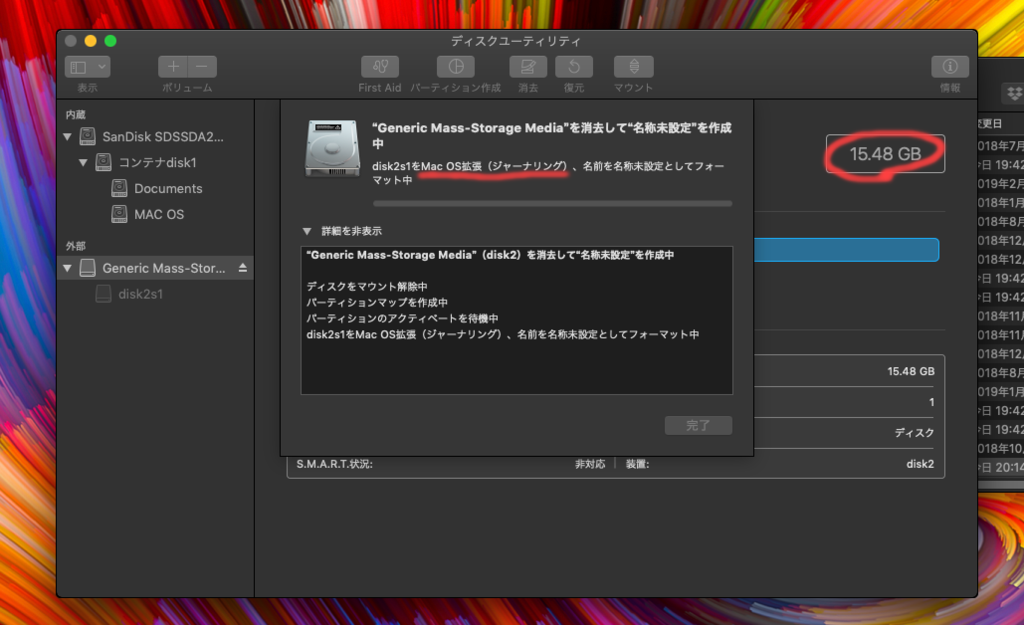Click the Dropbox icon in the background window
This screenshot has height=625, width=1024.
click(x=1014, y=93)
